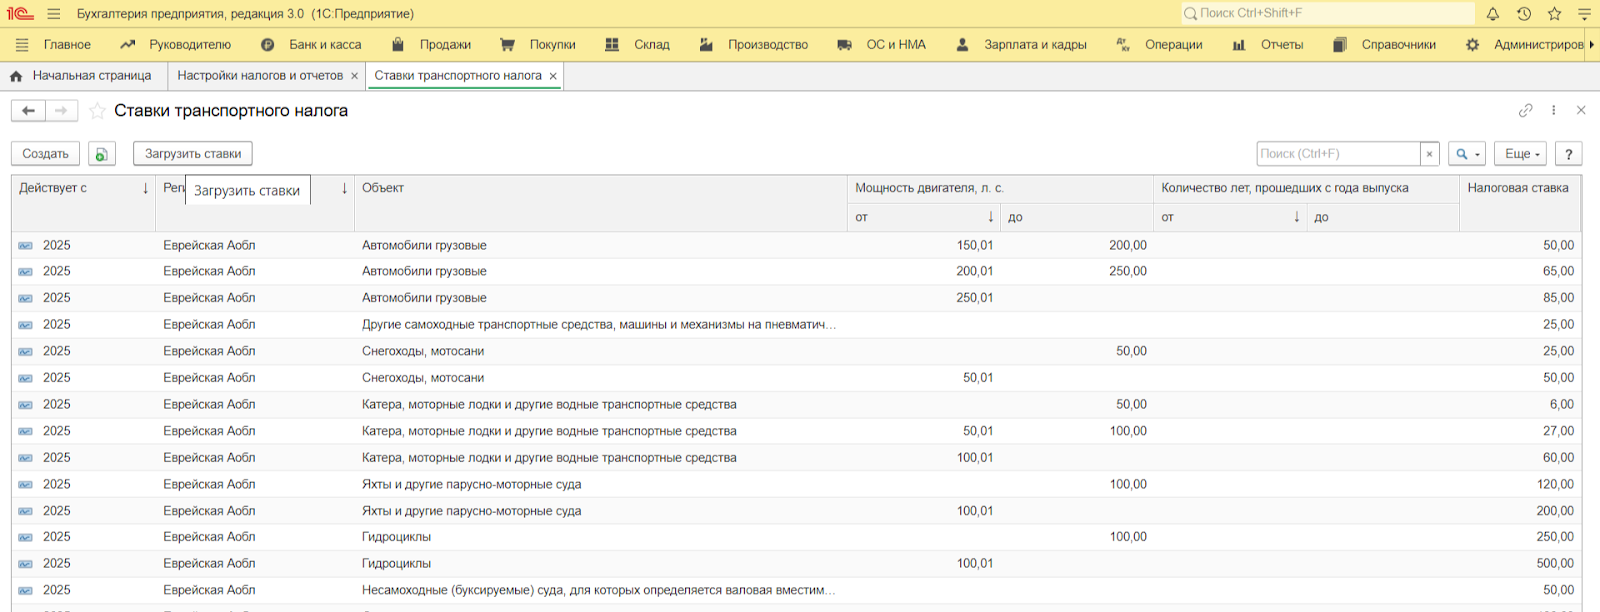Image resolution: width=1600 pixels, height=612 pixels.
Task: Select the Несамоходные (буксируемые) суда row
Action: click(x=796, y=590)
